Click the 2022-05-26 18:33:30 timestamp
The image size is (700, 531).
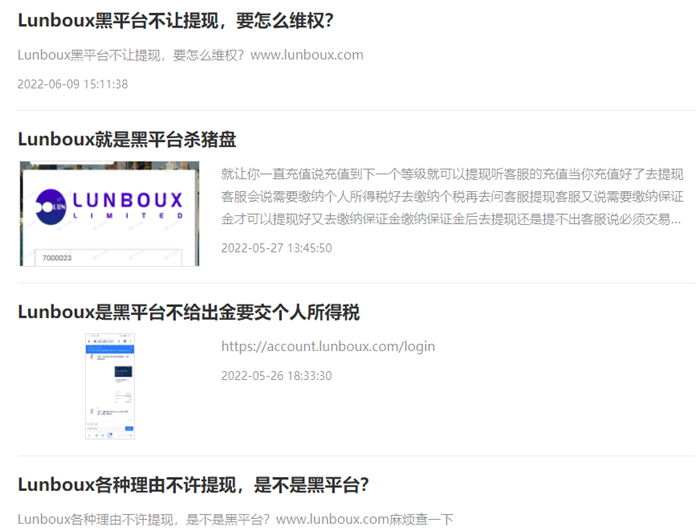276,376
